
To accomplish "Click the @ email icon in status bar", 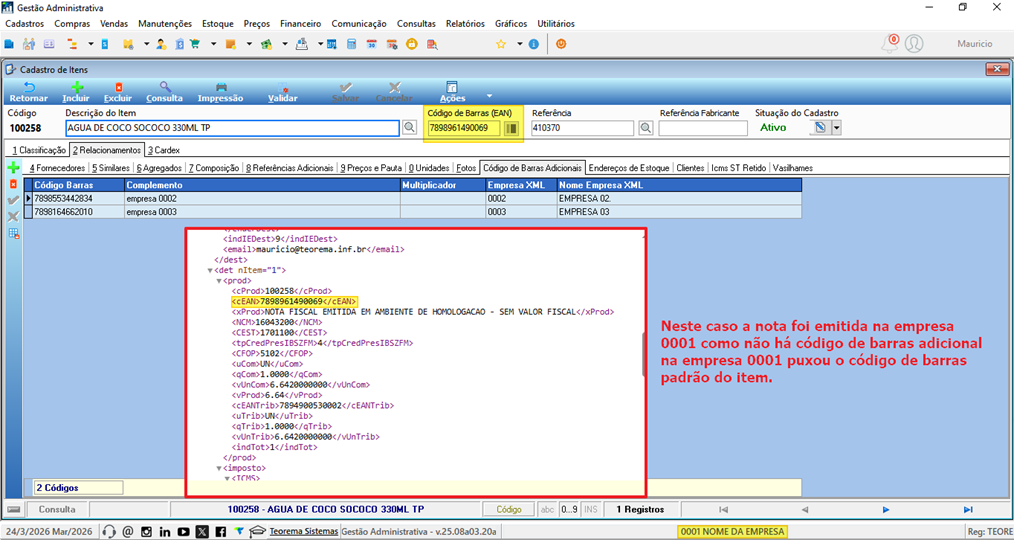I will click(128, 532).
